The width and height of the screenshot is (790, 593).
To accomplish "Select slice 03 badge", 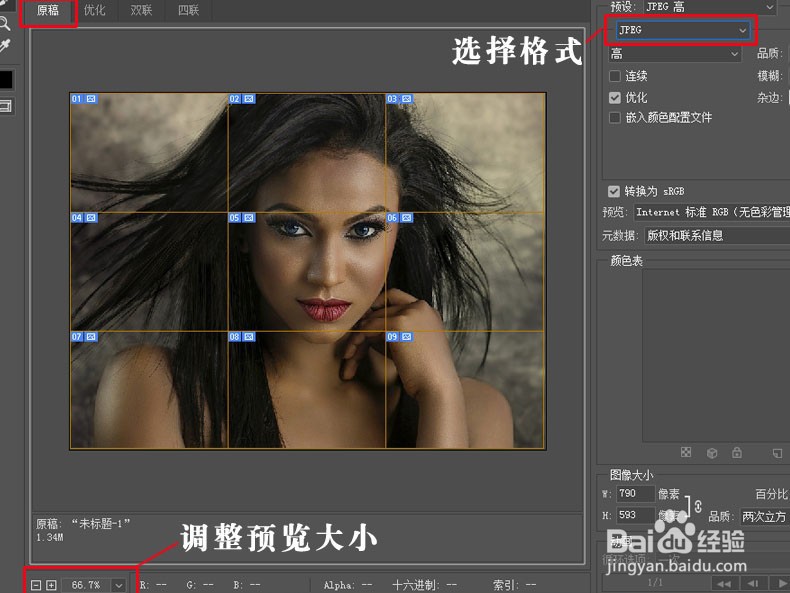I will pos(400,99).
